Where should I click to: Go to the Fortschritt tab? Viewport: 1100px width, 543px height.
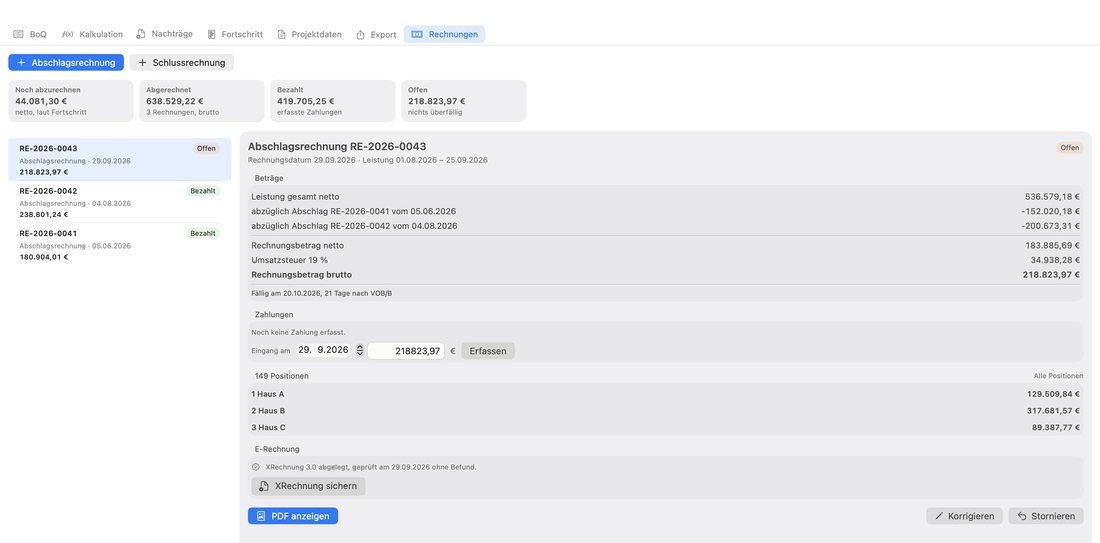pos(235,34)
